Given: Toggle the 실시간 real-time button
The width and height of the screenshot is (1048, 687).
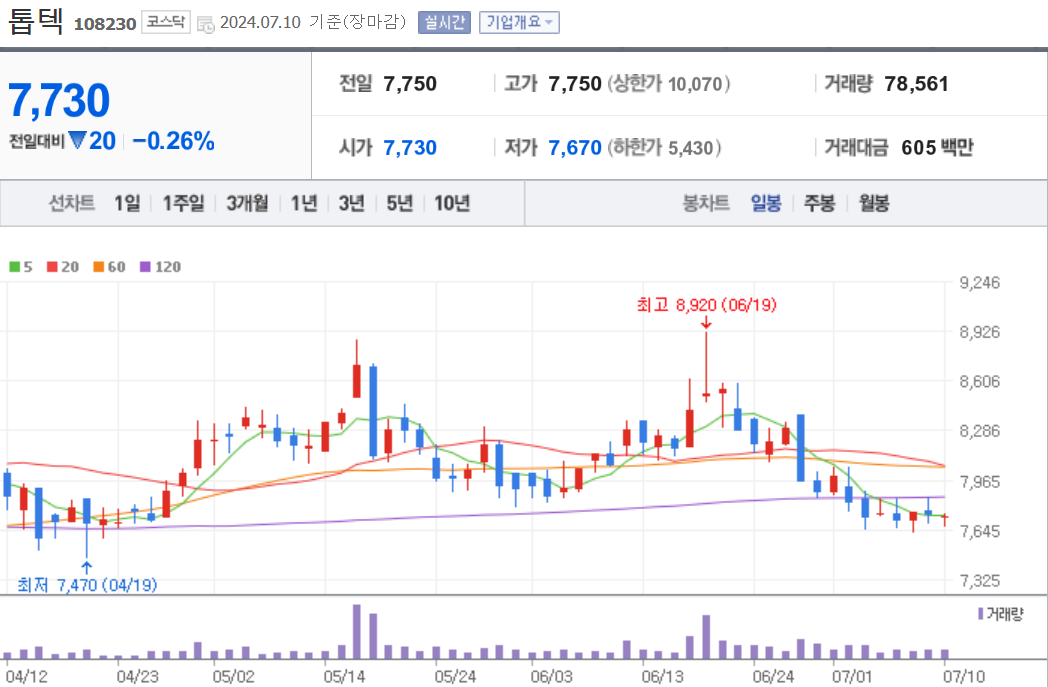Looking at the screenshot, I should point(444,22).
